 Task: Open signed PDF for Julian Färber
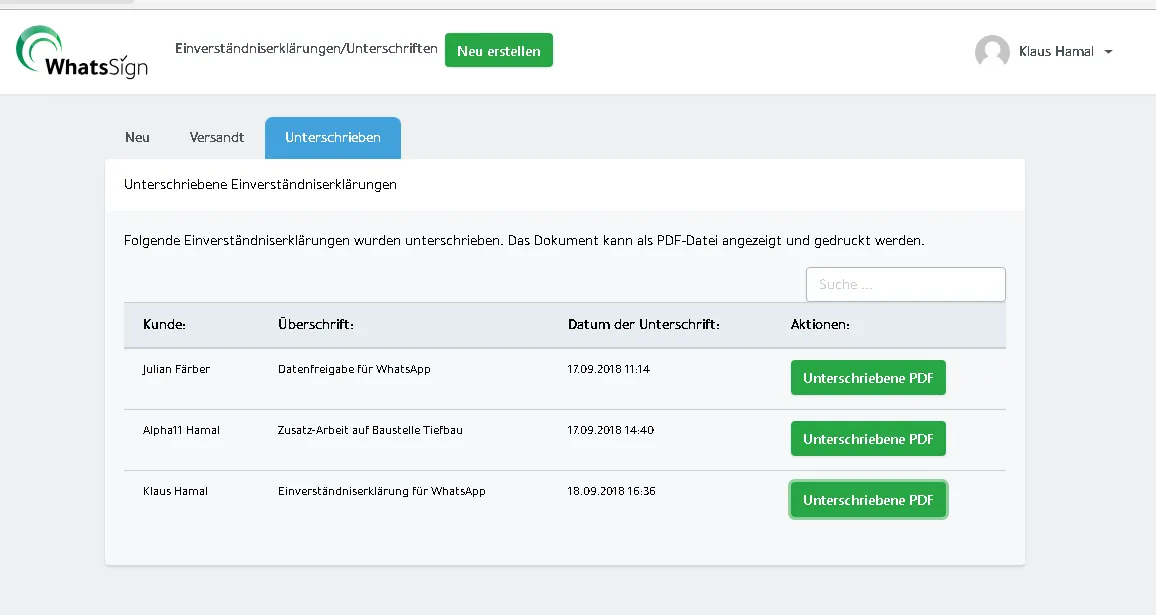click(868, 378)
